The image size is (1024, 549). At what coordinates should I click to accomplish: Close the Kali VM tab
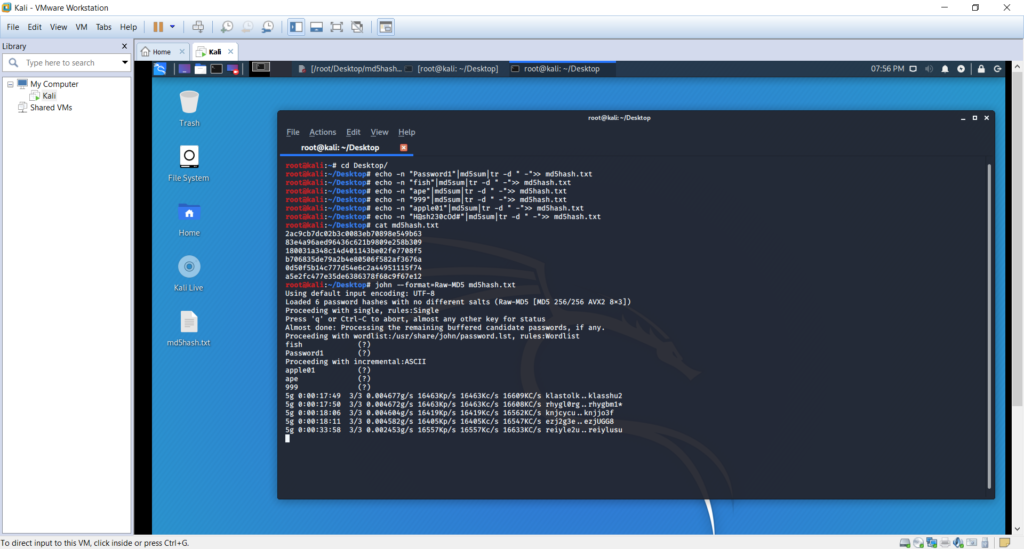click(x=231, y=52)
